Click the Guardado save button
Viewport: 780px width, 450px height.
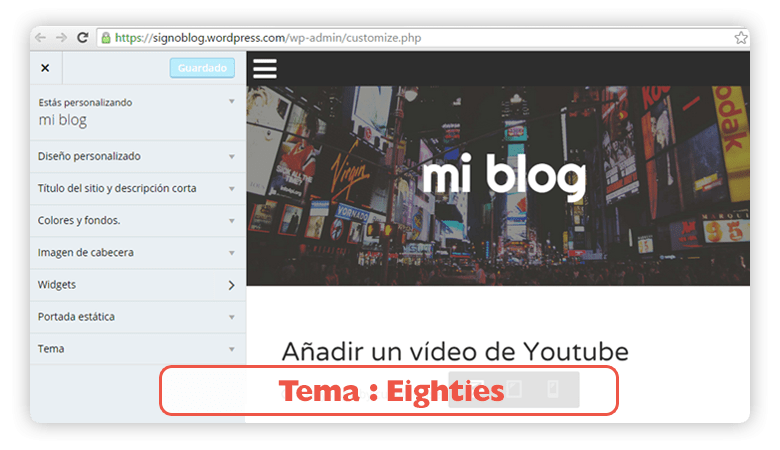pos(202,68)
